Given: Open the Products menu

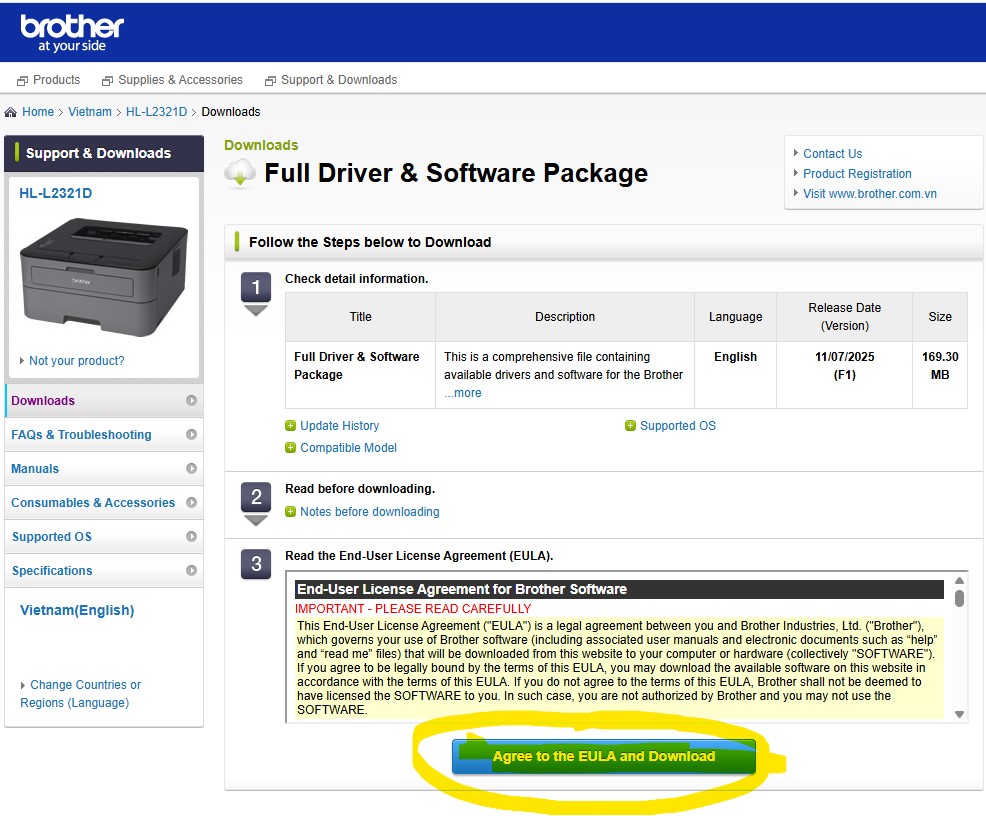Looking at the screenshot, I should tap(56, 80).
